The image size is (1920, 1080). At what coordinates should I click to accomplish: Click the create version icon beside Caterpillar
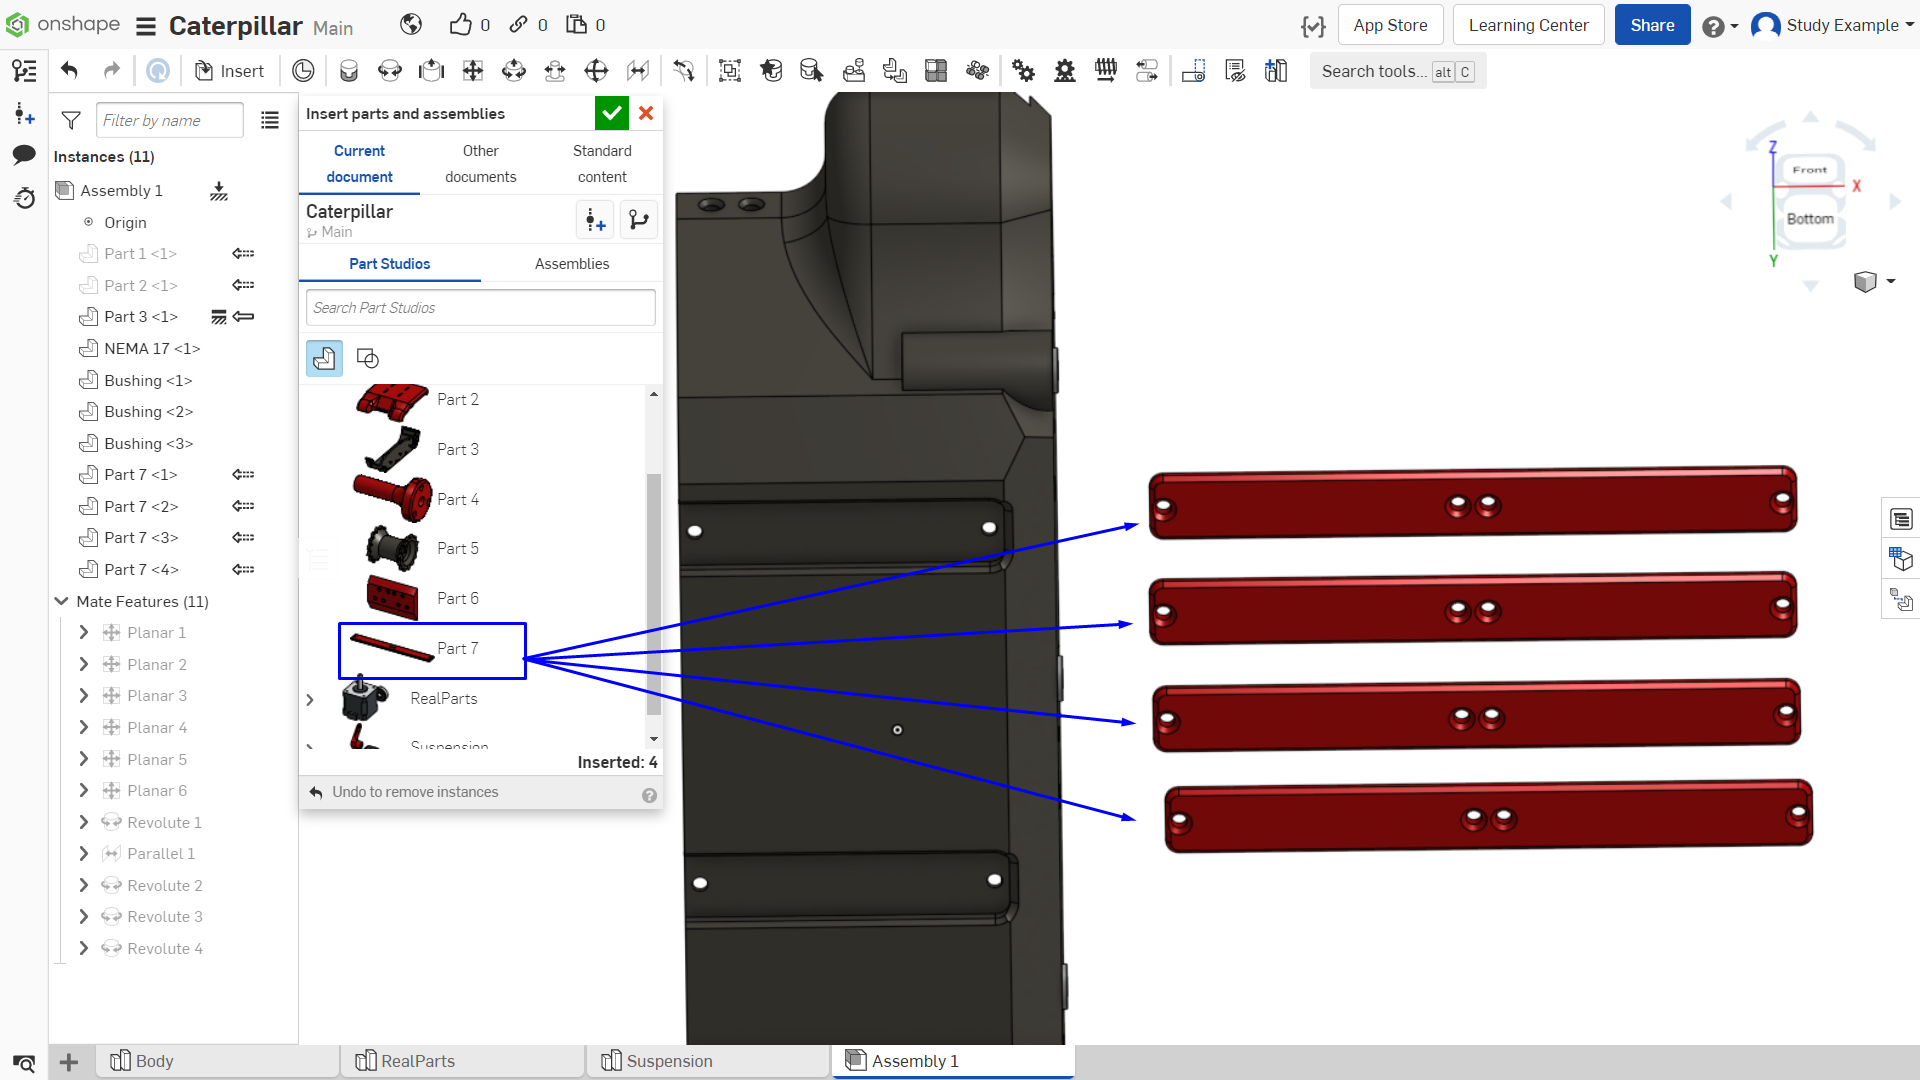[596, 220]
